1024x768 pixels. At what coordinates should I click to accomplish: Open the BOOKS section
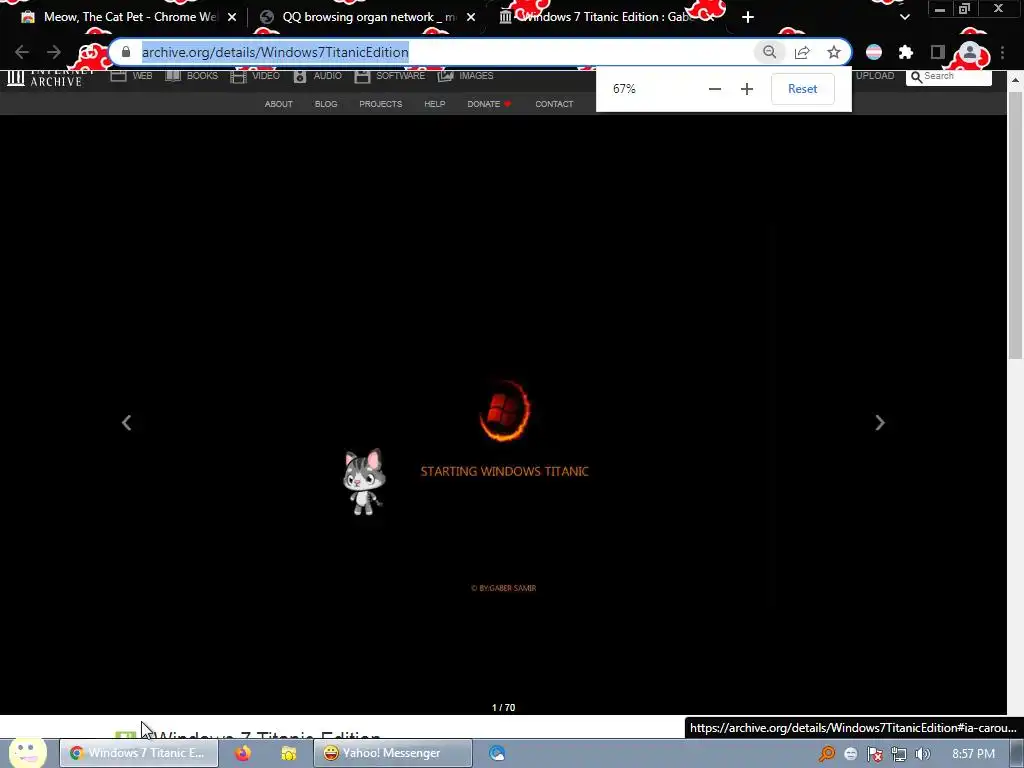(191, 76)
